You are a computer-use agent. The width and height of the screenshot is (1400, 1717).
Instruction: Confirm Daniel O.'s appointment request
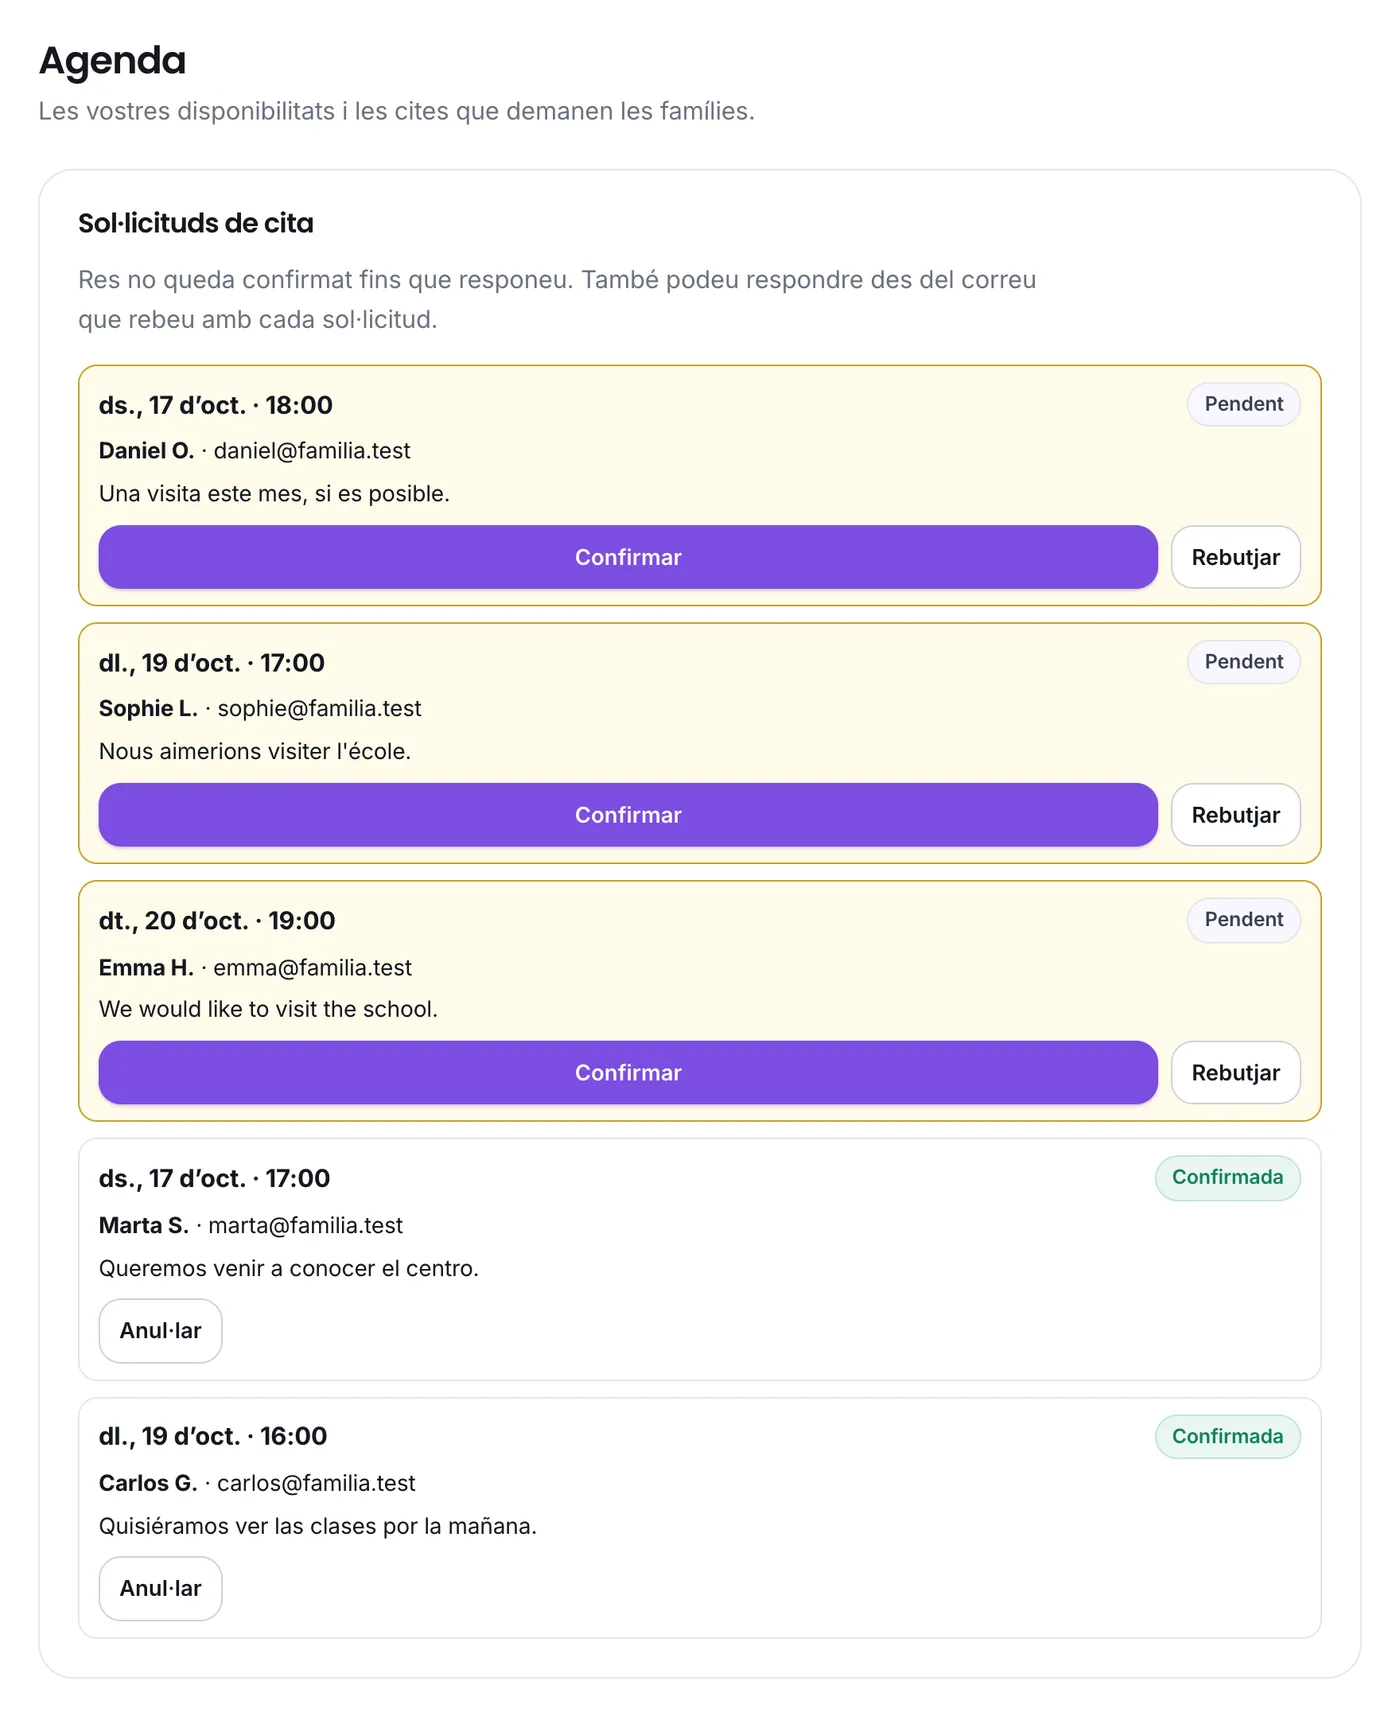click(628, 557)
